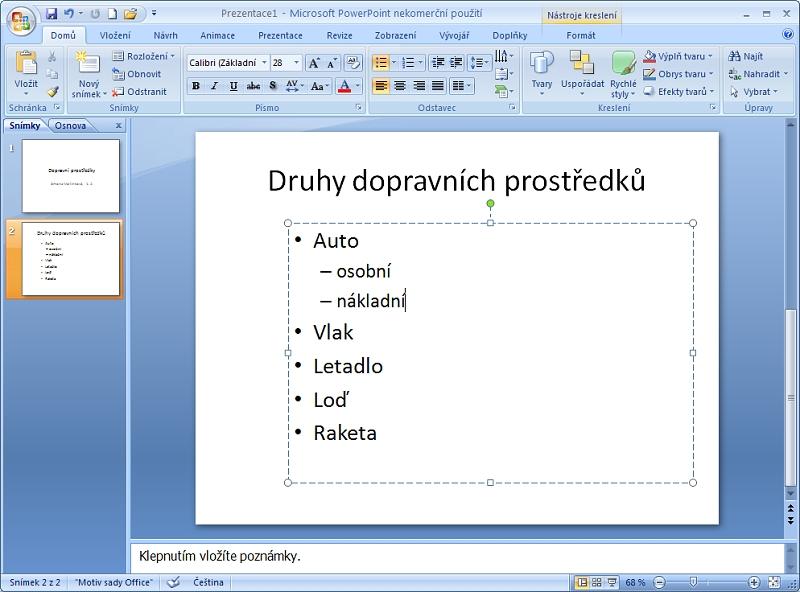Decrease the font size
The image size is (800, 592).
[332, 63]
